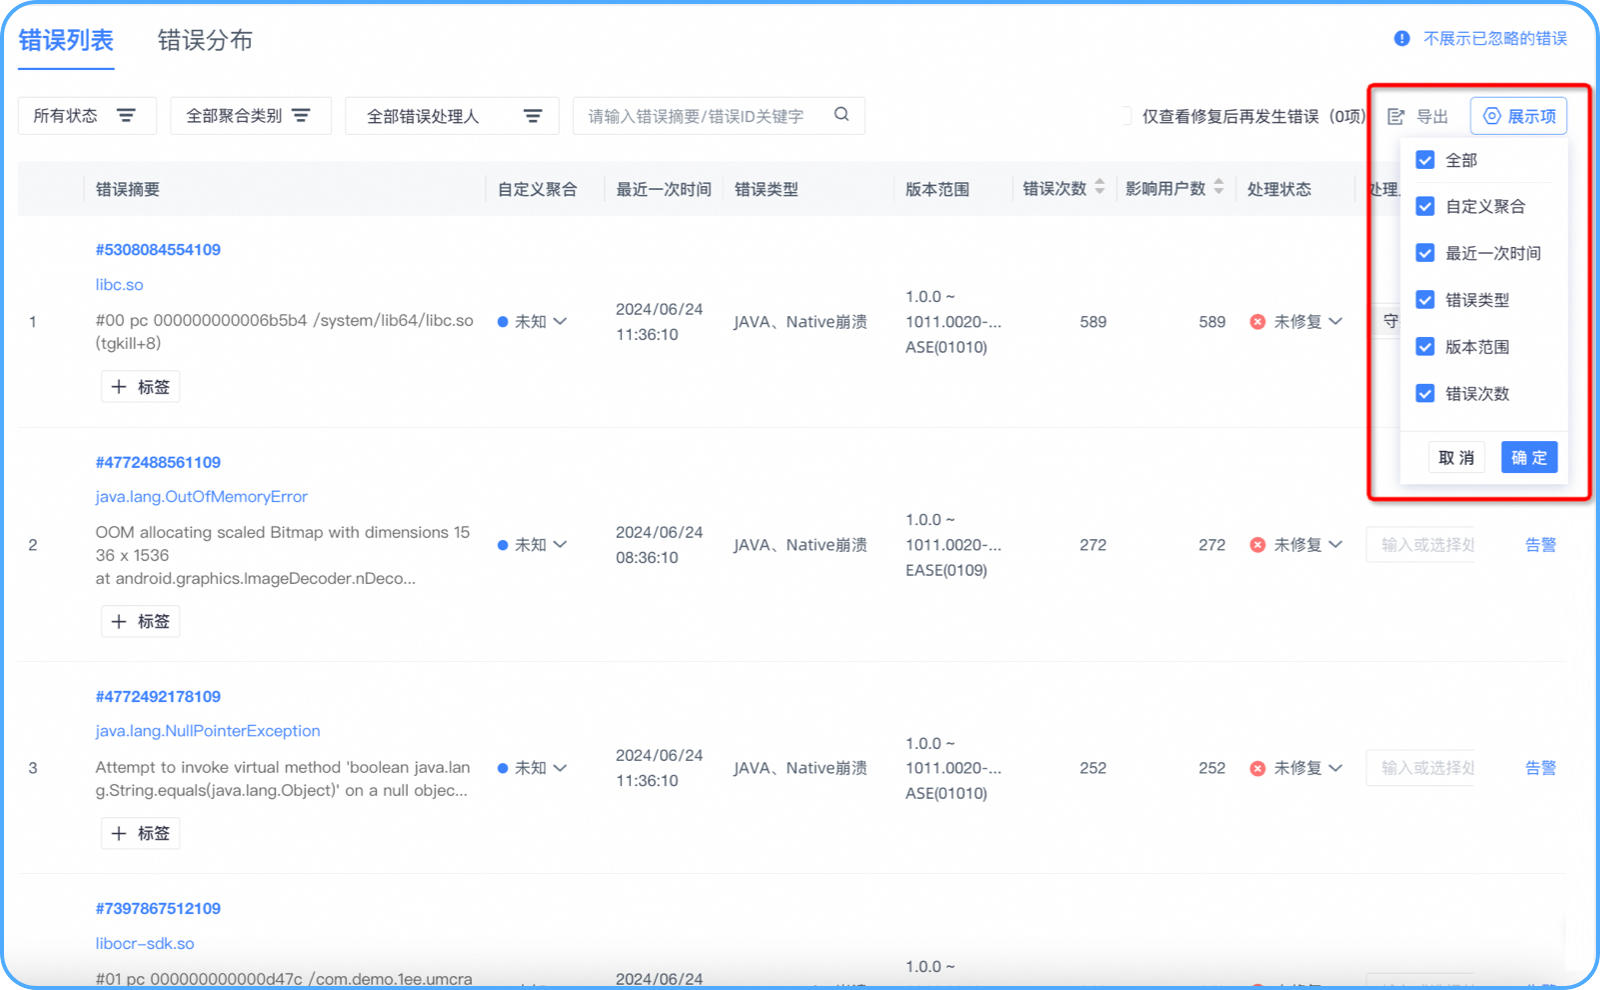The height and width of the screenshot is (990, 1600).
Task: Click the '#00 pc 000000000006b5b4' stack text
Action: click(x=284, y=332)
